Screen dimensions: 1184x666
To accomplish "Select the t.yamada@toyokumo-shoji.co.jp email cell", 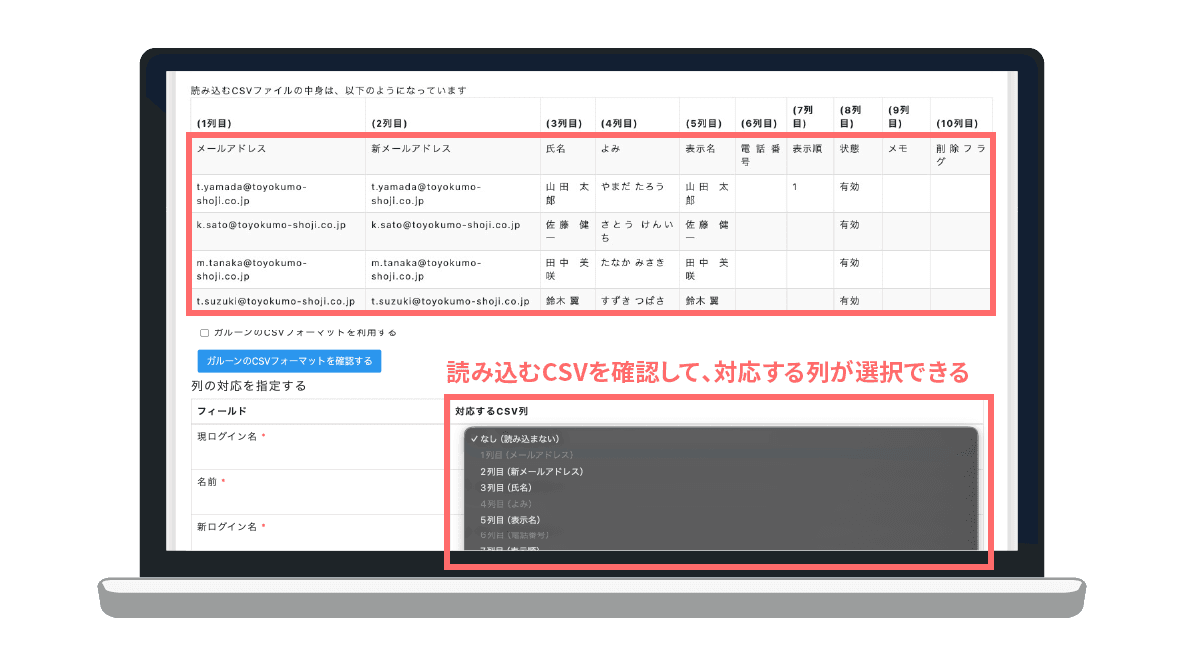I will (252, 193).
